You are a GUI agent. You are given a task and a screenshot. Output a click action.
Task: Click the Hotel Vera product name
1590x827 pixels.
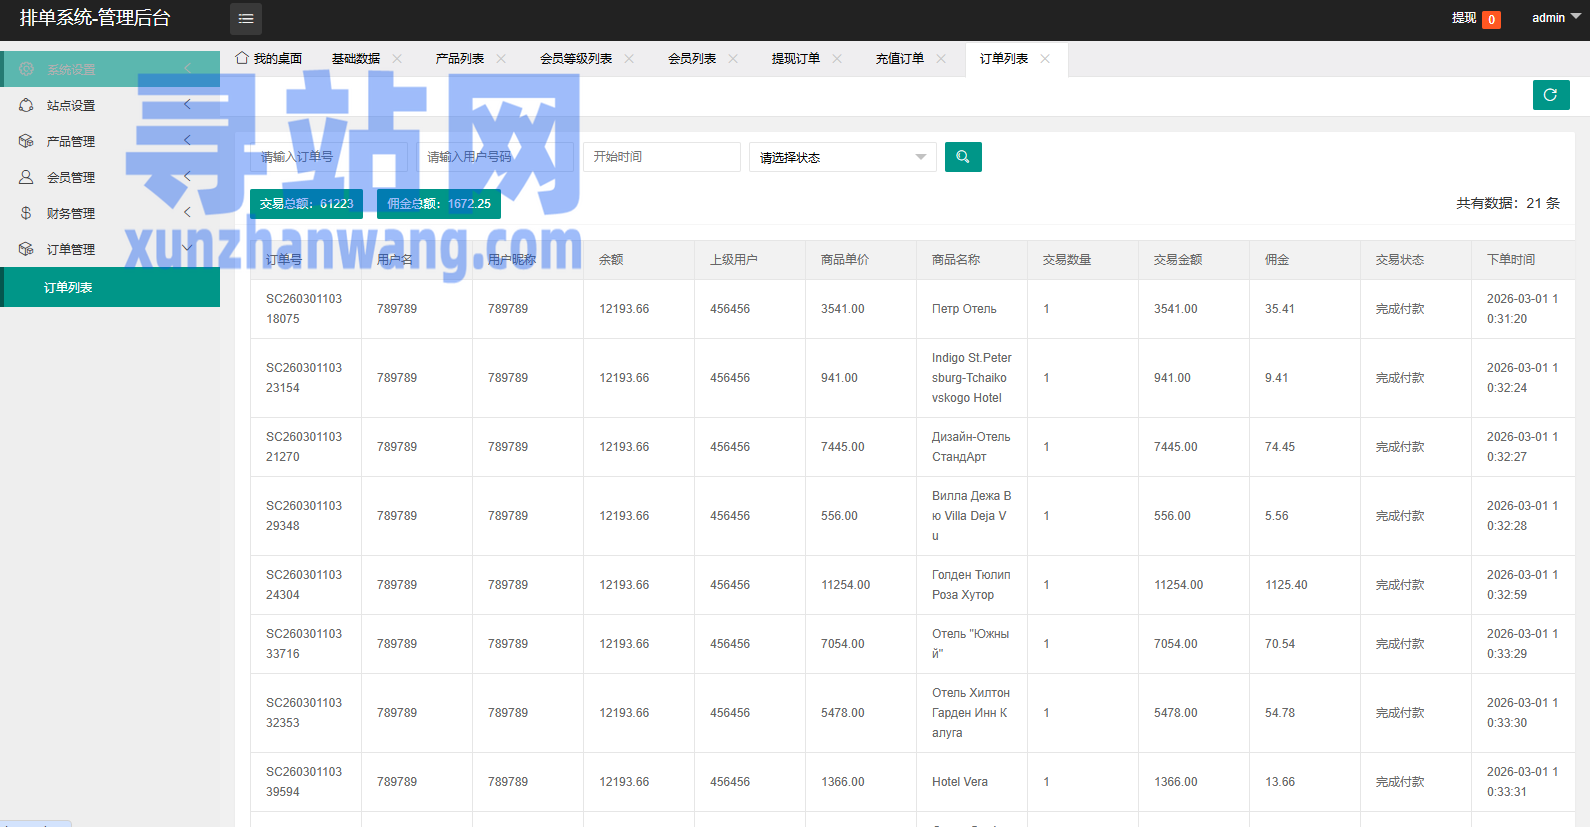[x=959, y=782]
